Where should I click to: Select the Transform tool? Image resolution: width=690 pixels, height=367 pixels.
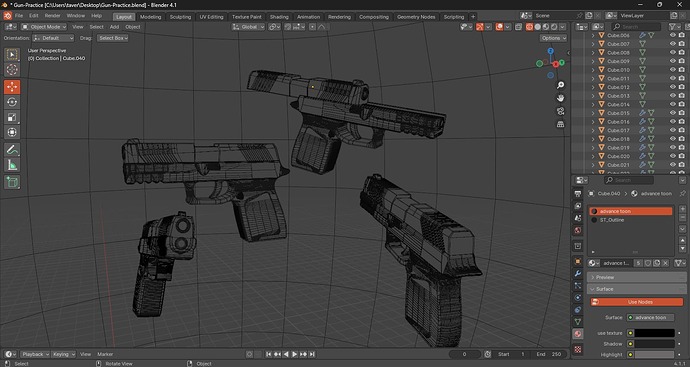(12, 132)
